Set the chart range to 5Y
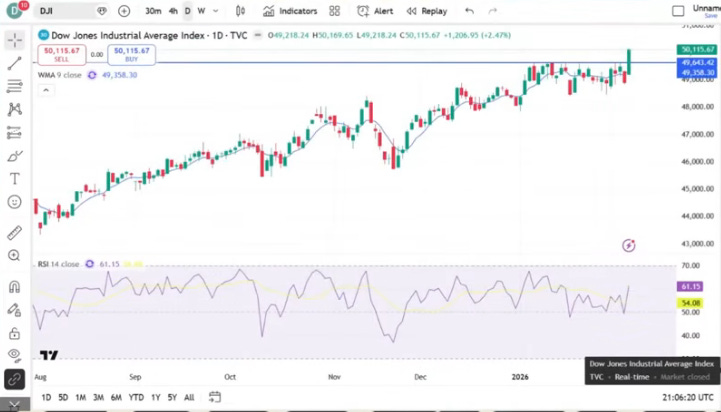721x412 pixels. 172,397
